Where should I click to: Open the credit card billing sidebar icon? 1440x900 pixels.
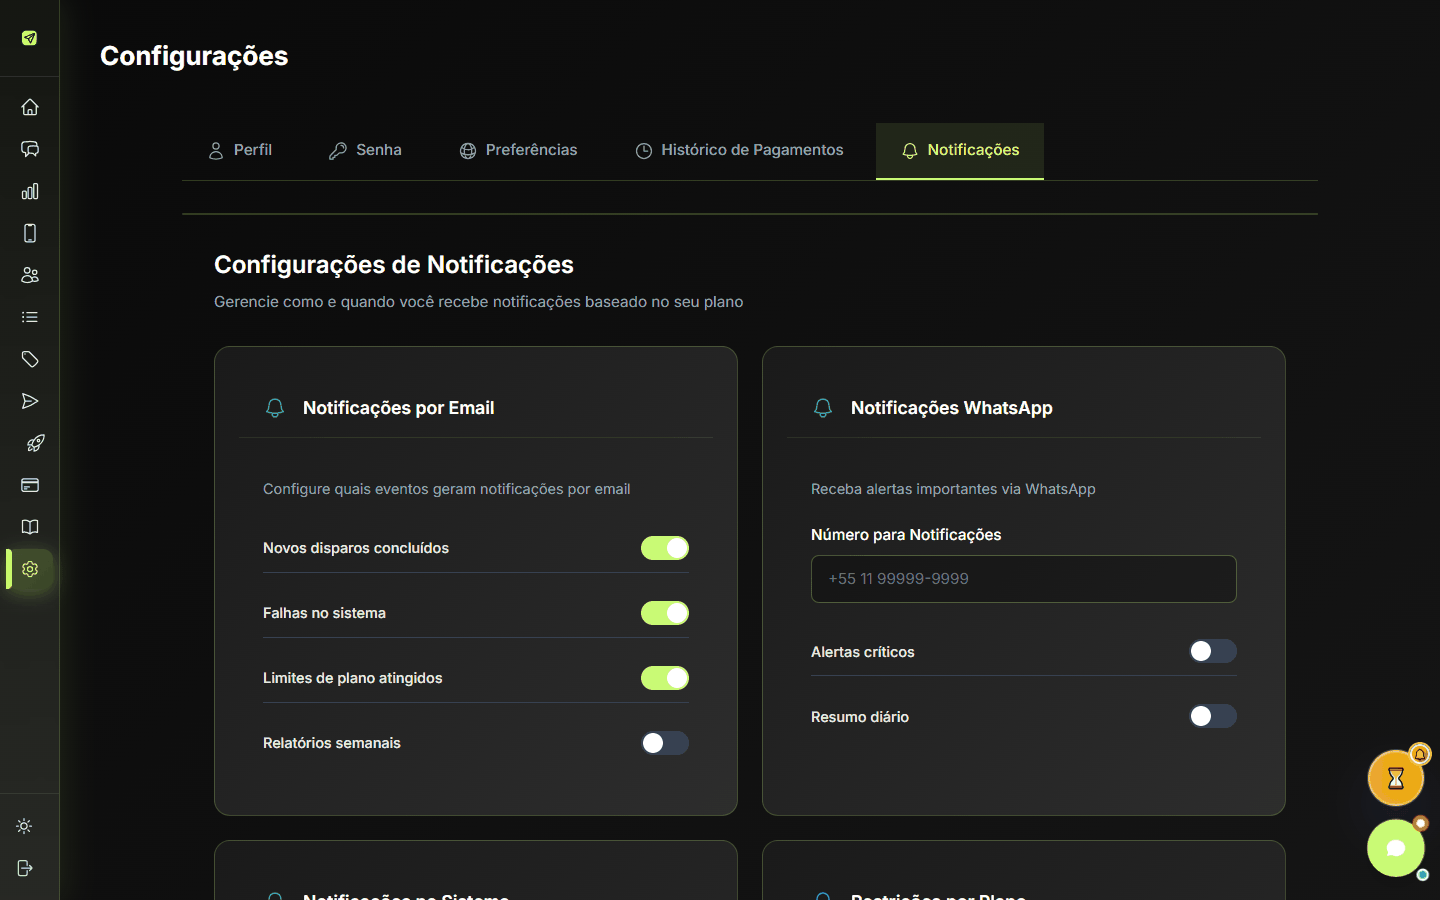click(x=30, y=485)
